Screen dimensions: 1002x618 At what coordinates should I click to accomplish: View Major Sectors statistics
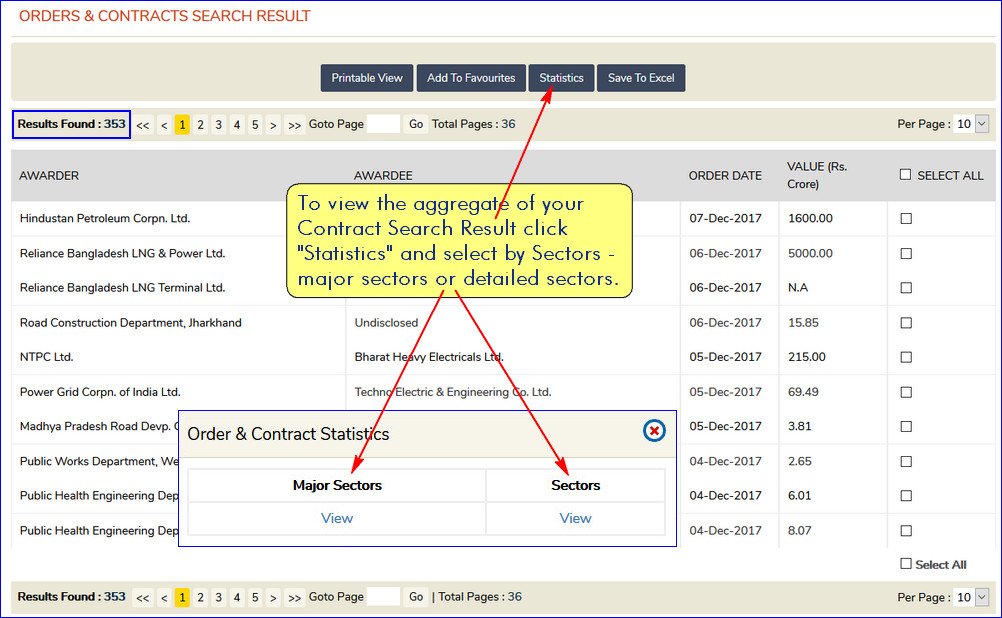[337, 518]
